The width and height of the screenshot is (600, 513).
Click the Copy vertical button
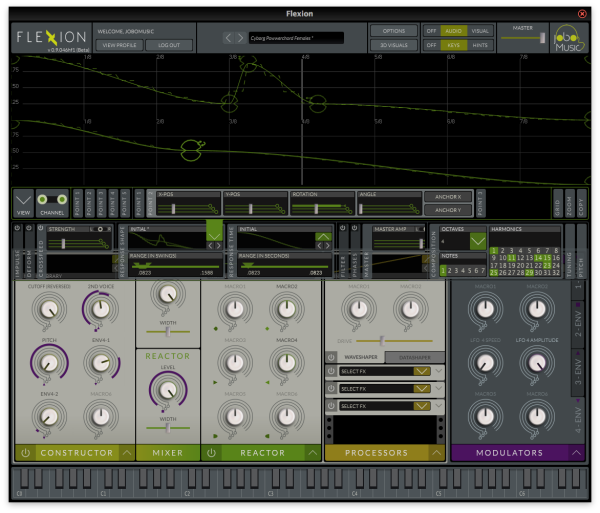582,204
